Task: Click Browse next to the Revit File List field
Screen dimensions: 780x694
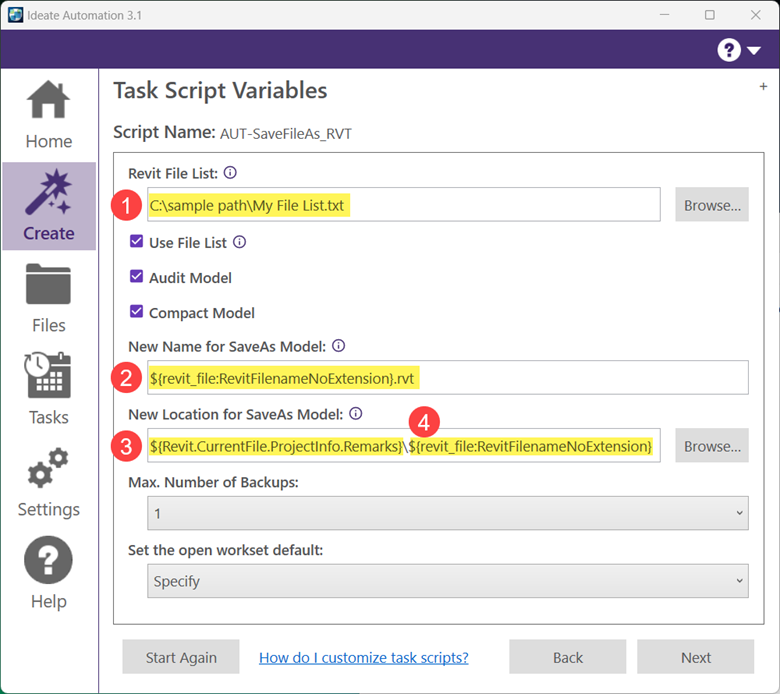Action: tap(712, 204)
